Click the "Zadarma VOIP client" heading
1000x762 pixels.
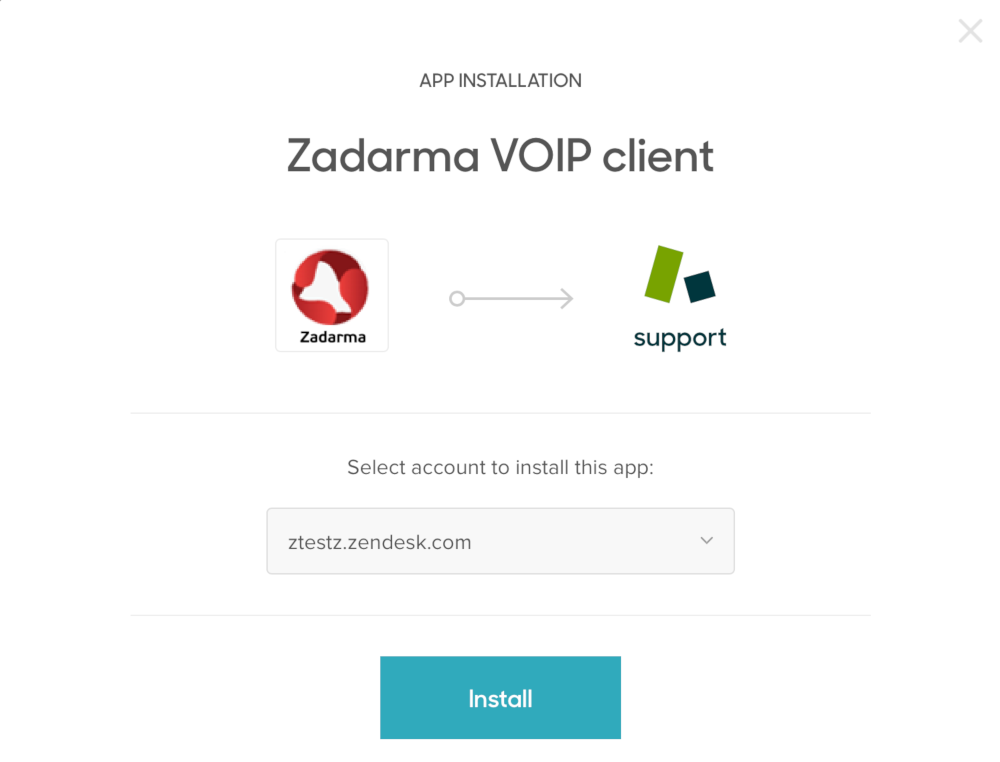(500, 156)
